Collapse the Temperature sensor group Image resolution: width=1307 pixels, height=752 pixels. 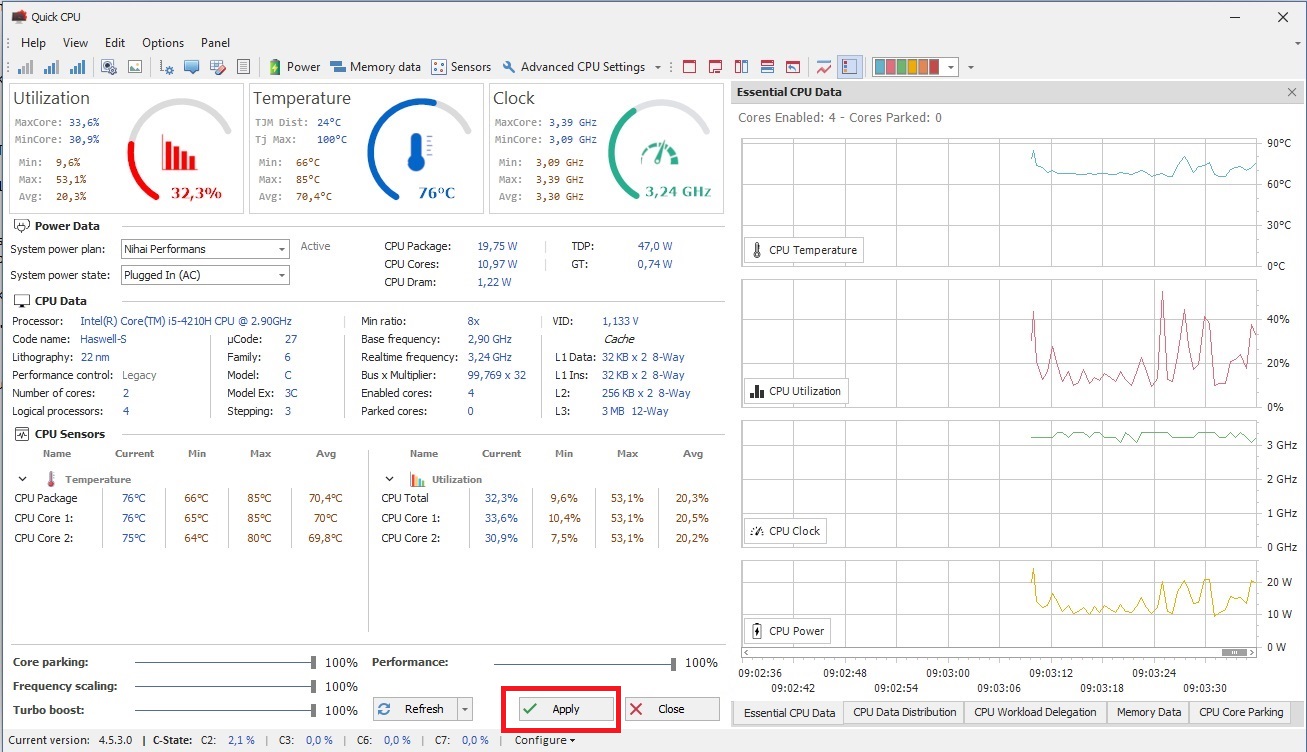pos(22,479)
